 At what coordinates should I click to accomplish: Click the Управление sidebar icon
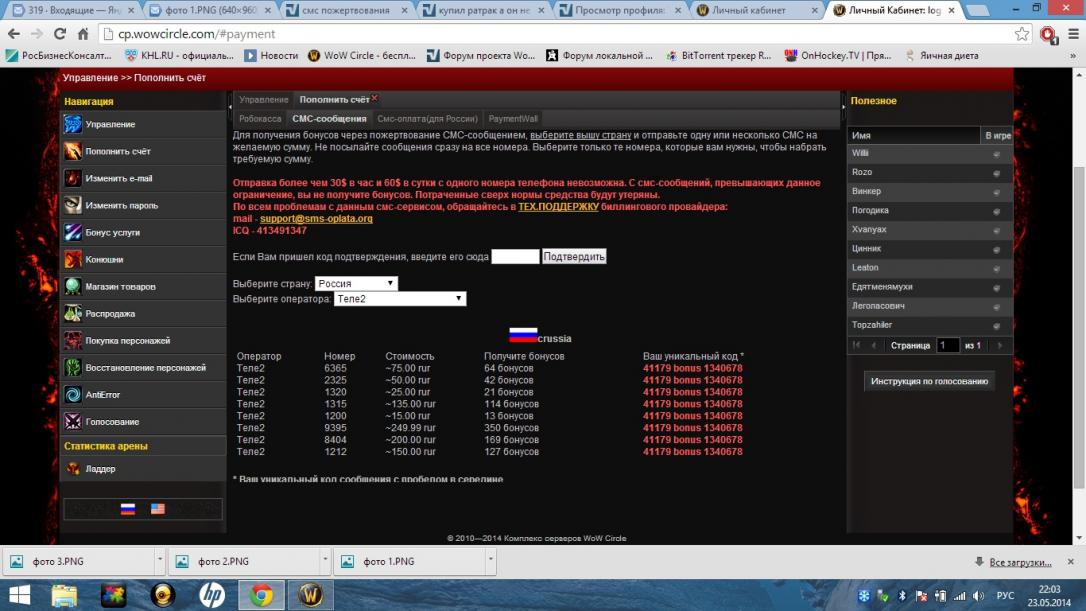tap(73, 125)
